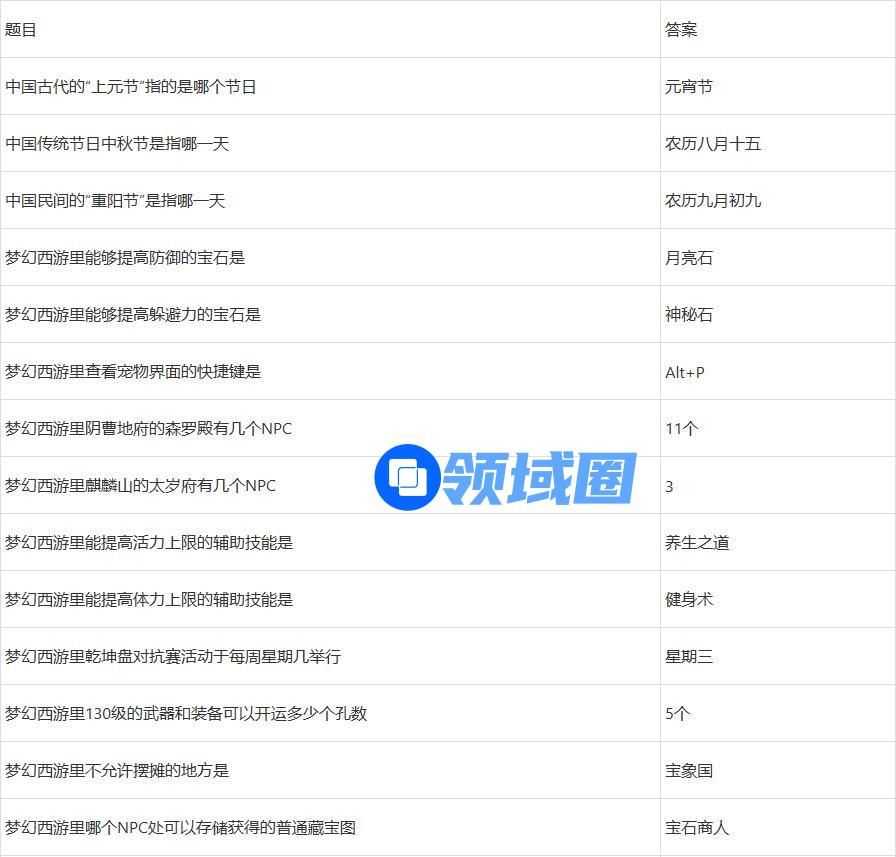Click the Alt+P shortcut answer
This screenshot has width=896, height=857.
pyautogui.click(x=685, y=372)
